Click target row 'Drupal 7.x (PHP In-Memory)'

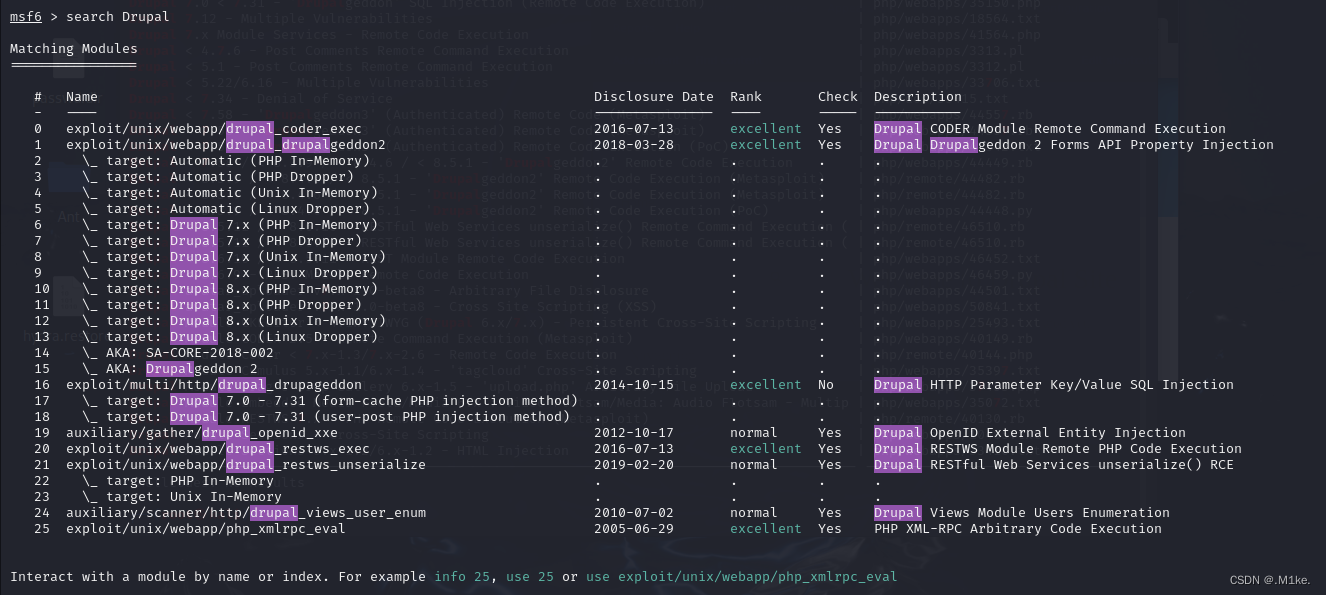tap(230, 225)
